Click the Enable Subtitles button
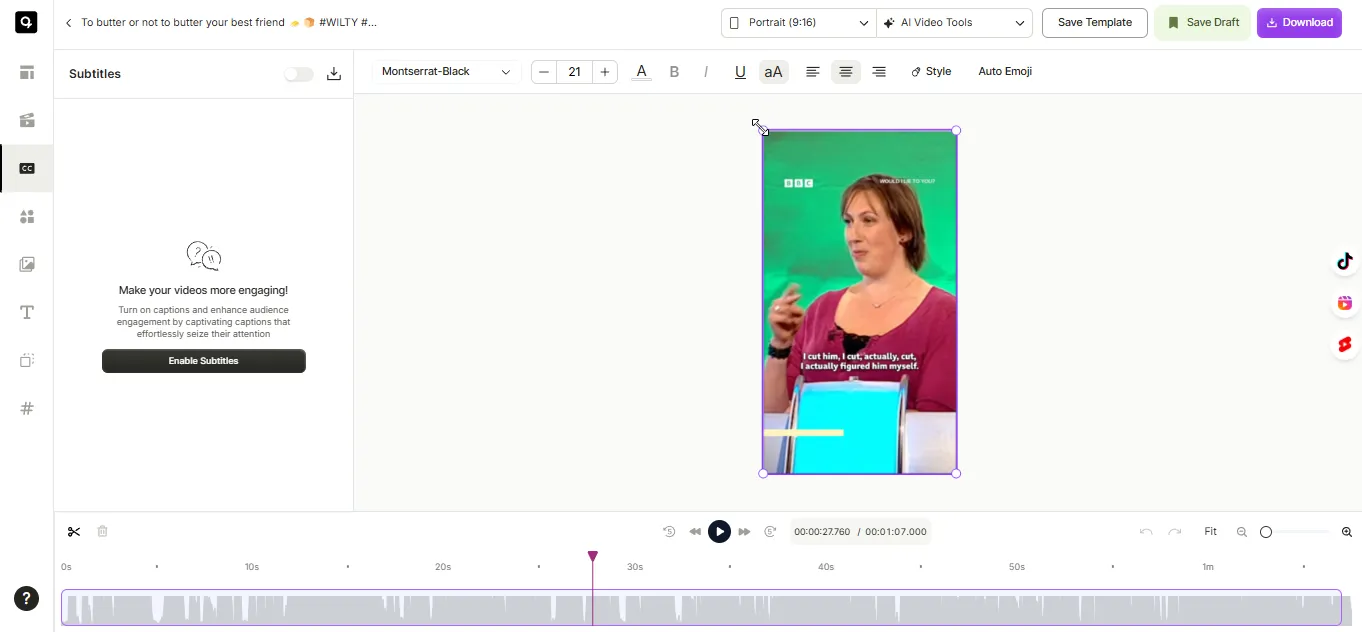1362x632 pixels. [x=204, y=361]
